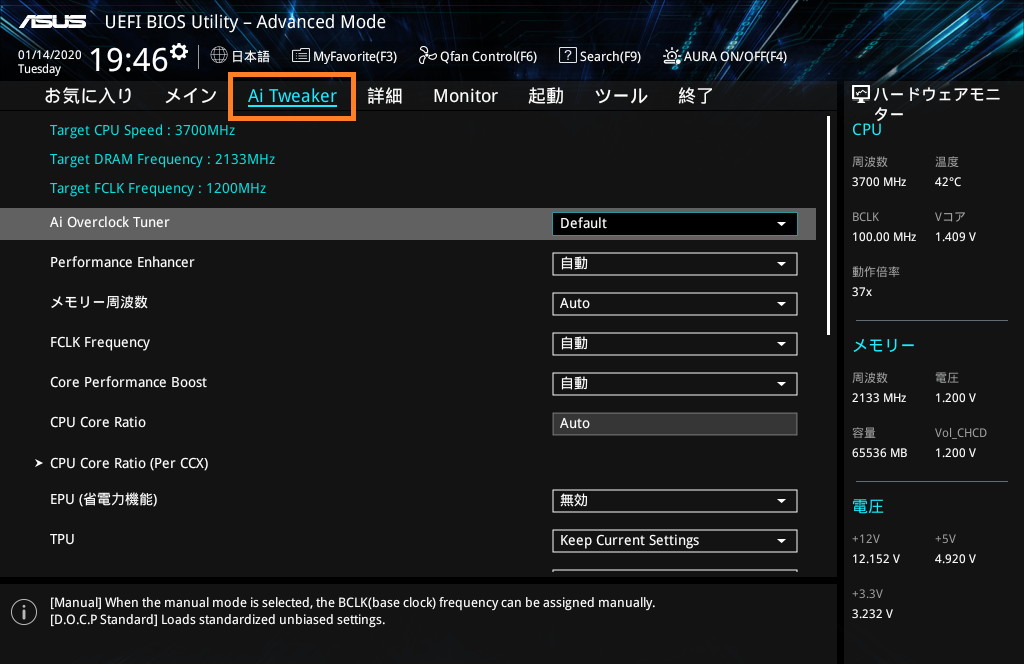This screenshot has height=664, width=1024.
Task: Select the FCLK Frequency label
Action: [x=100, y=342]
